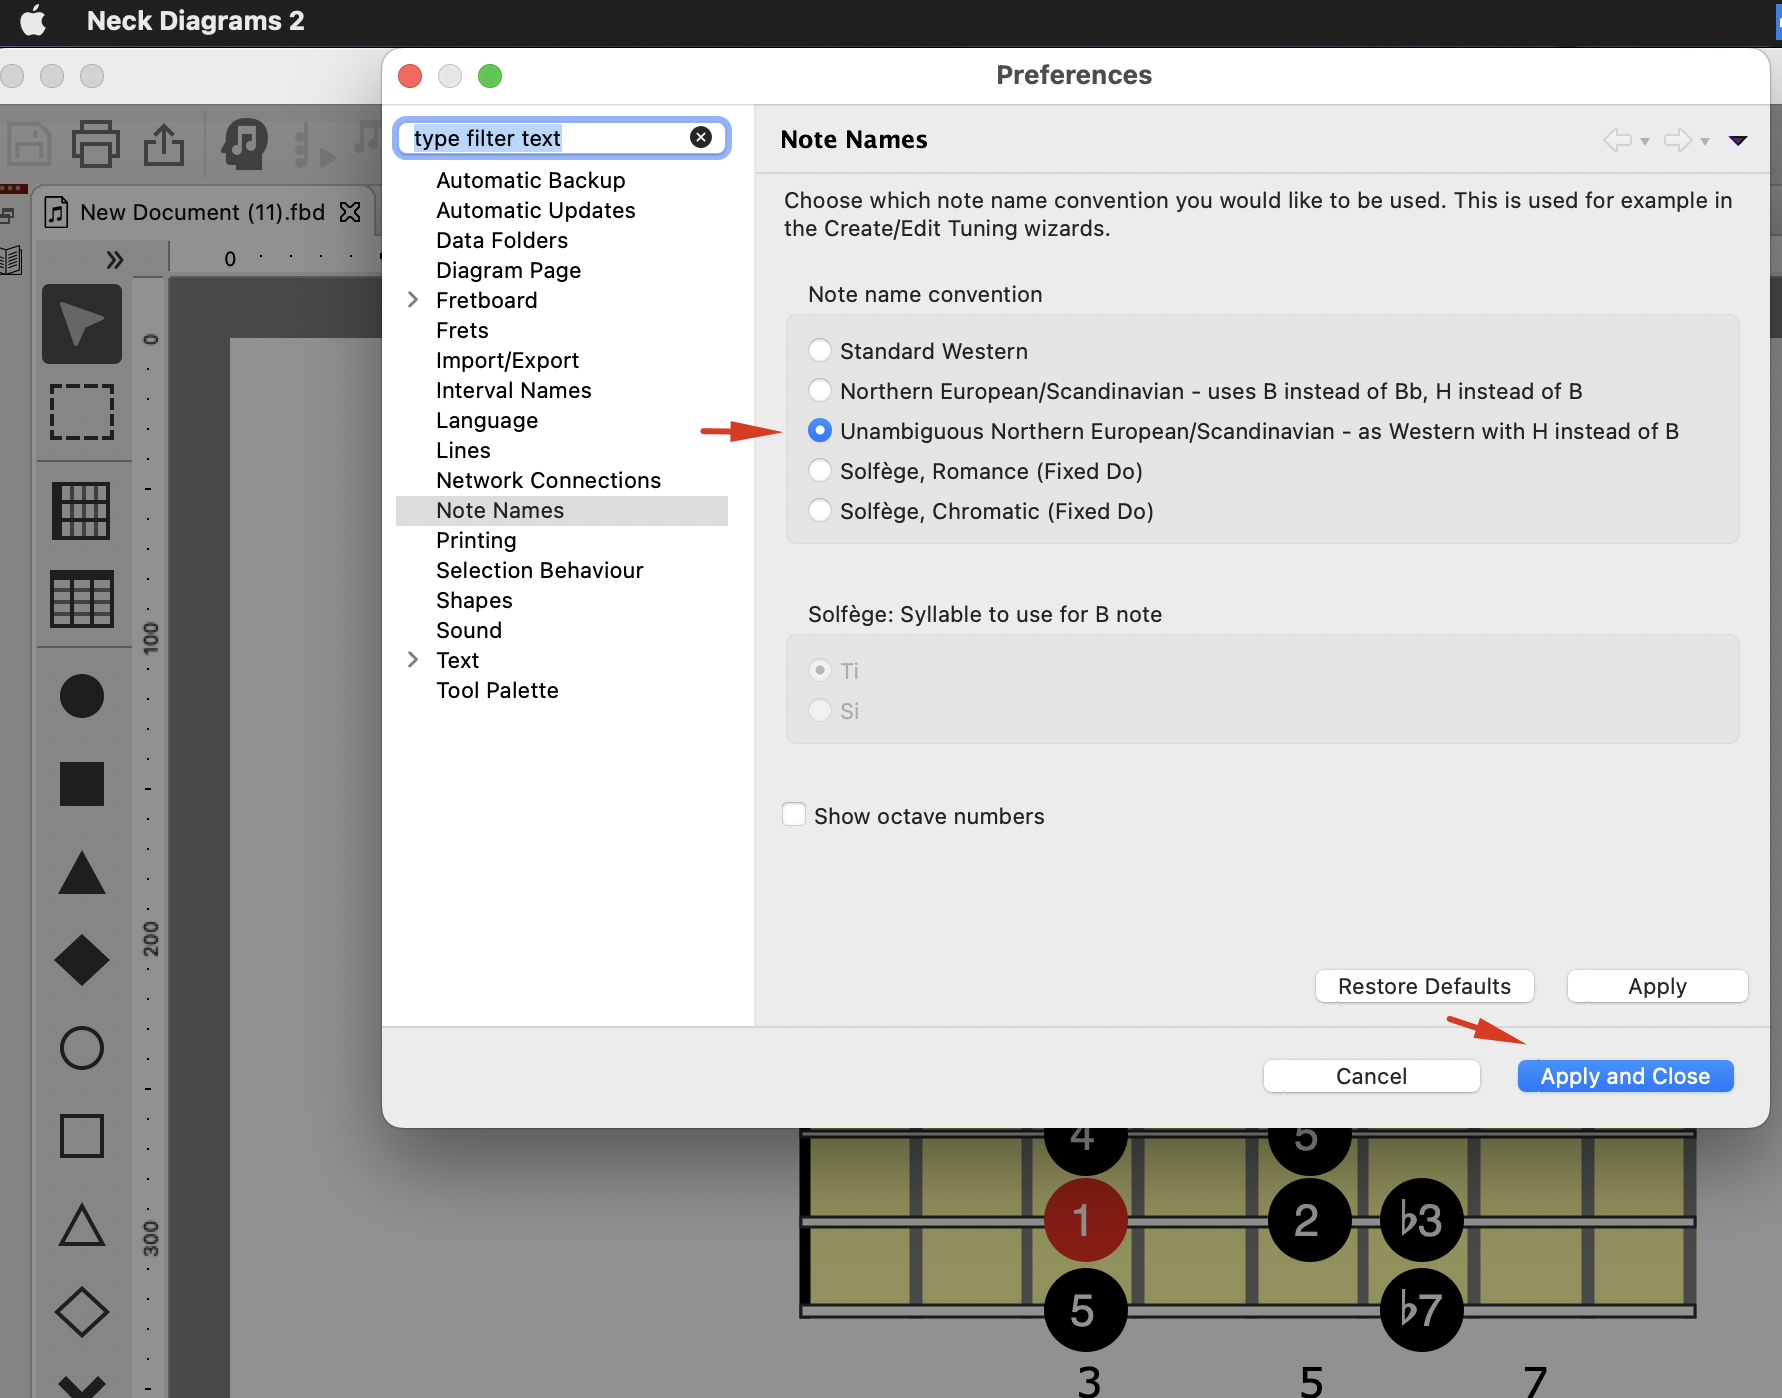
Task: Open Shapes preferences
Action: pos(474,600)
